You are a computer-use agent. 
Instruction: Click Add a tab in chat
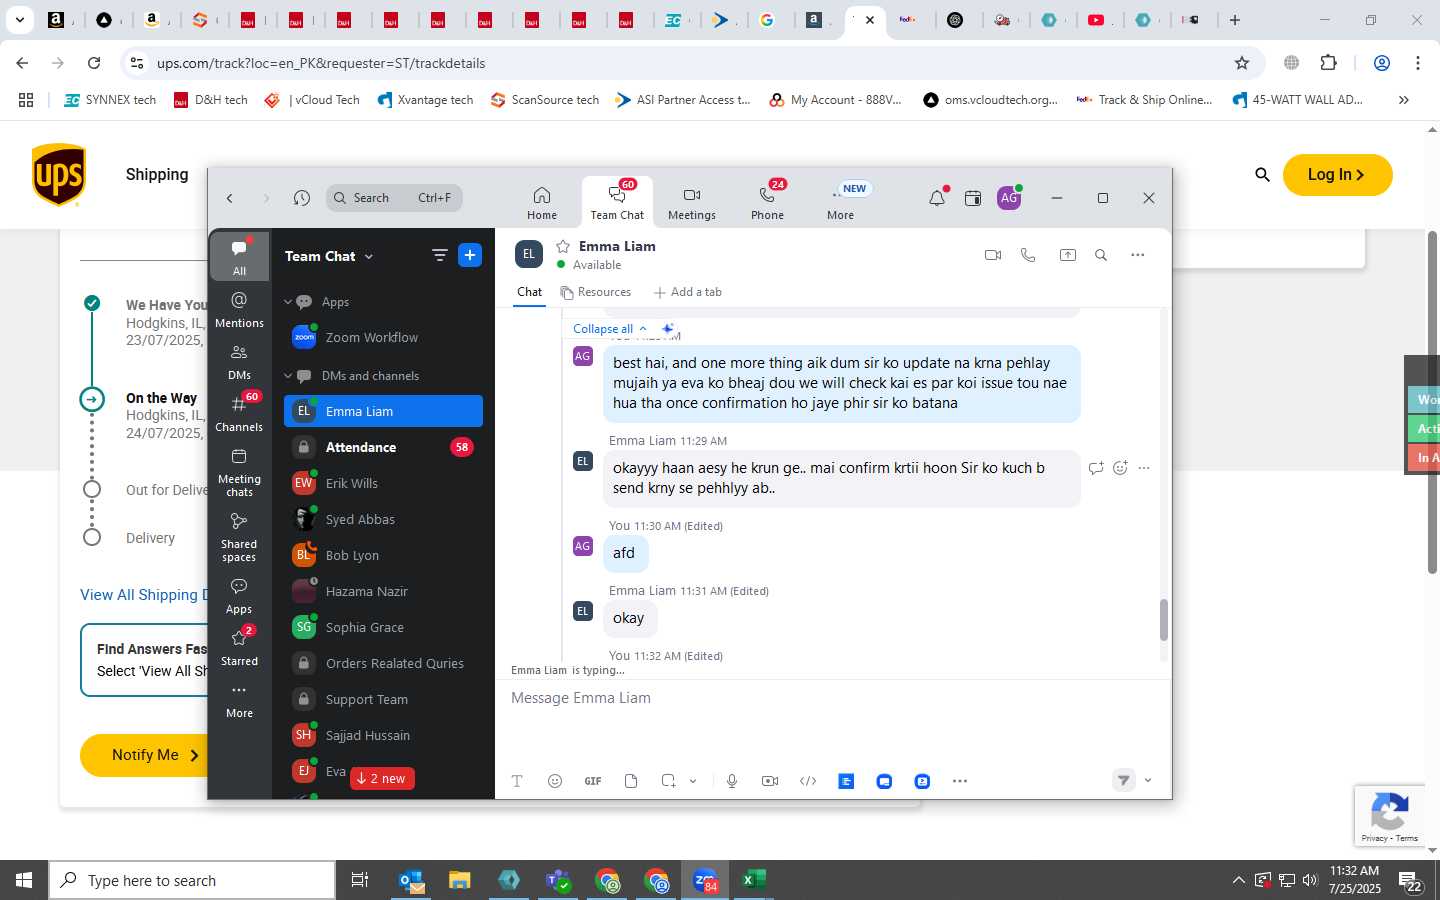tap(687, 292)
